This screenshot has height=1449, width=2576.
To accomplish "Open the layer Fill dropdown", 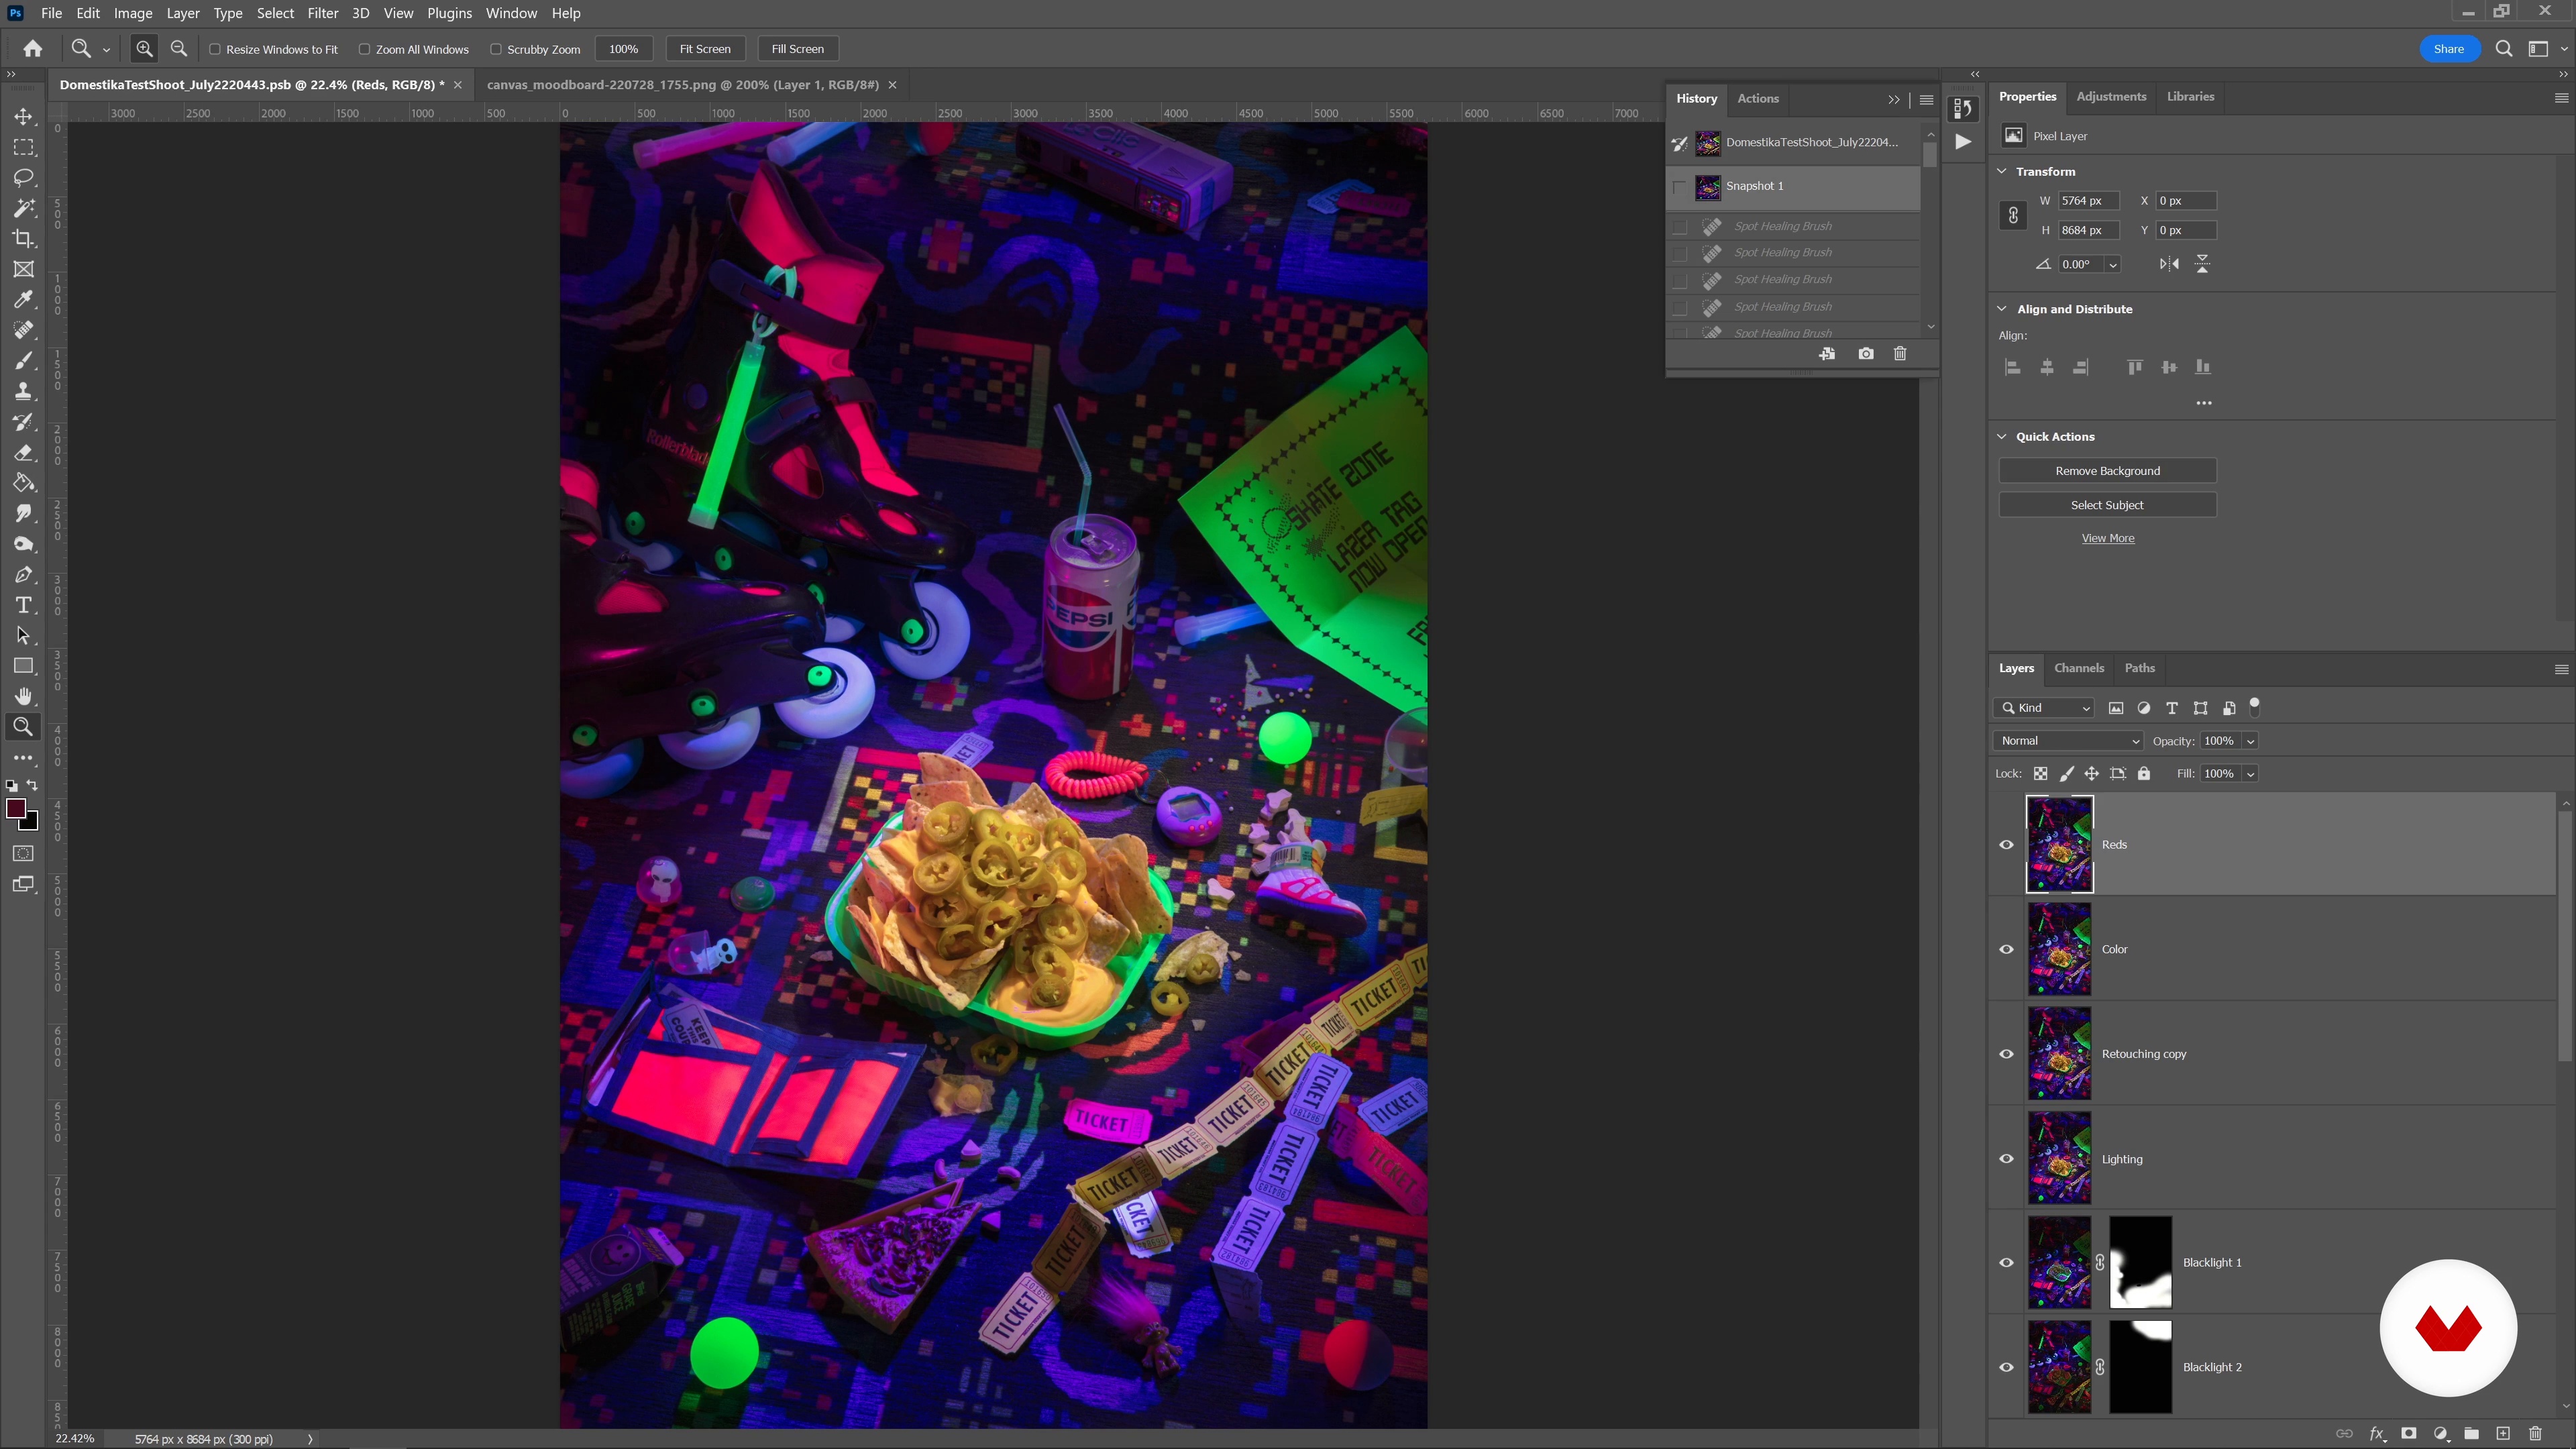I will coord(2251,774).
